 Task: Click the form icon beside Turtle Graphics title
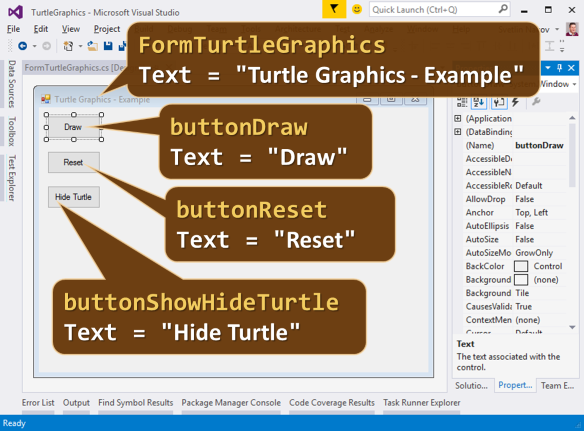pos(46,99)
